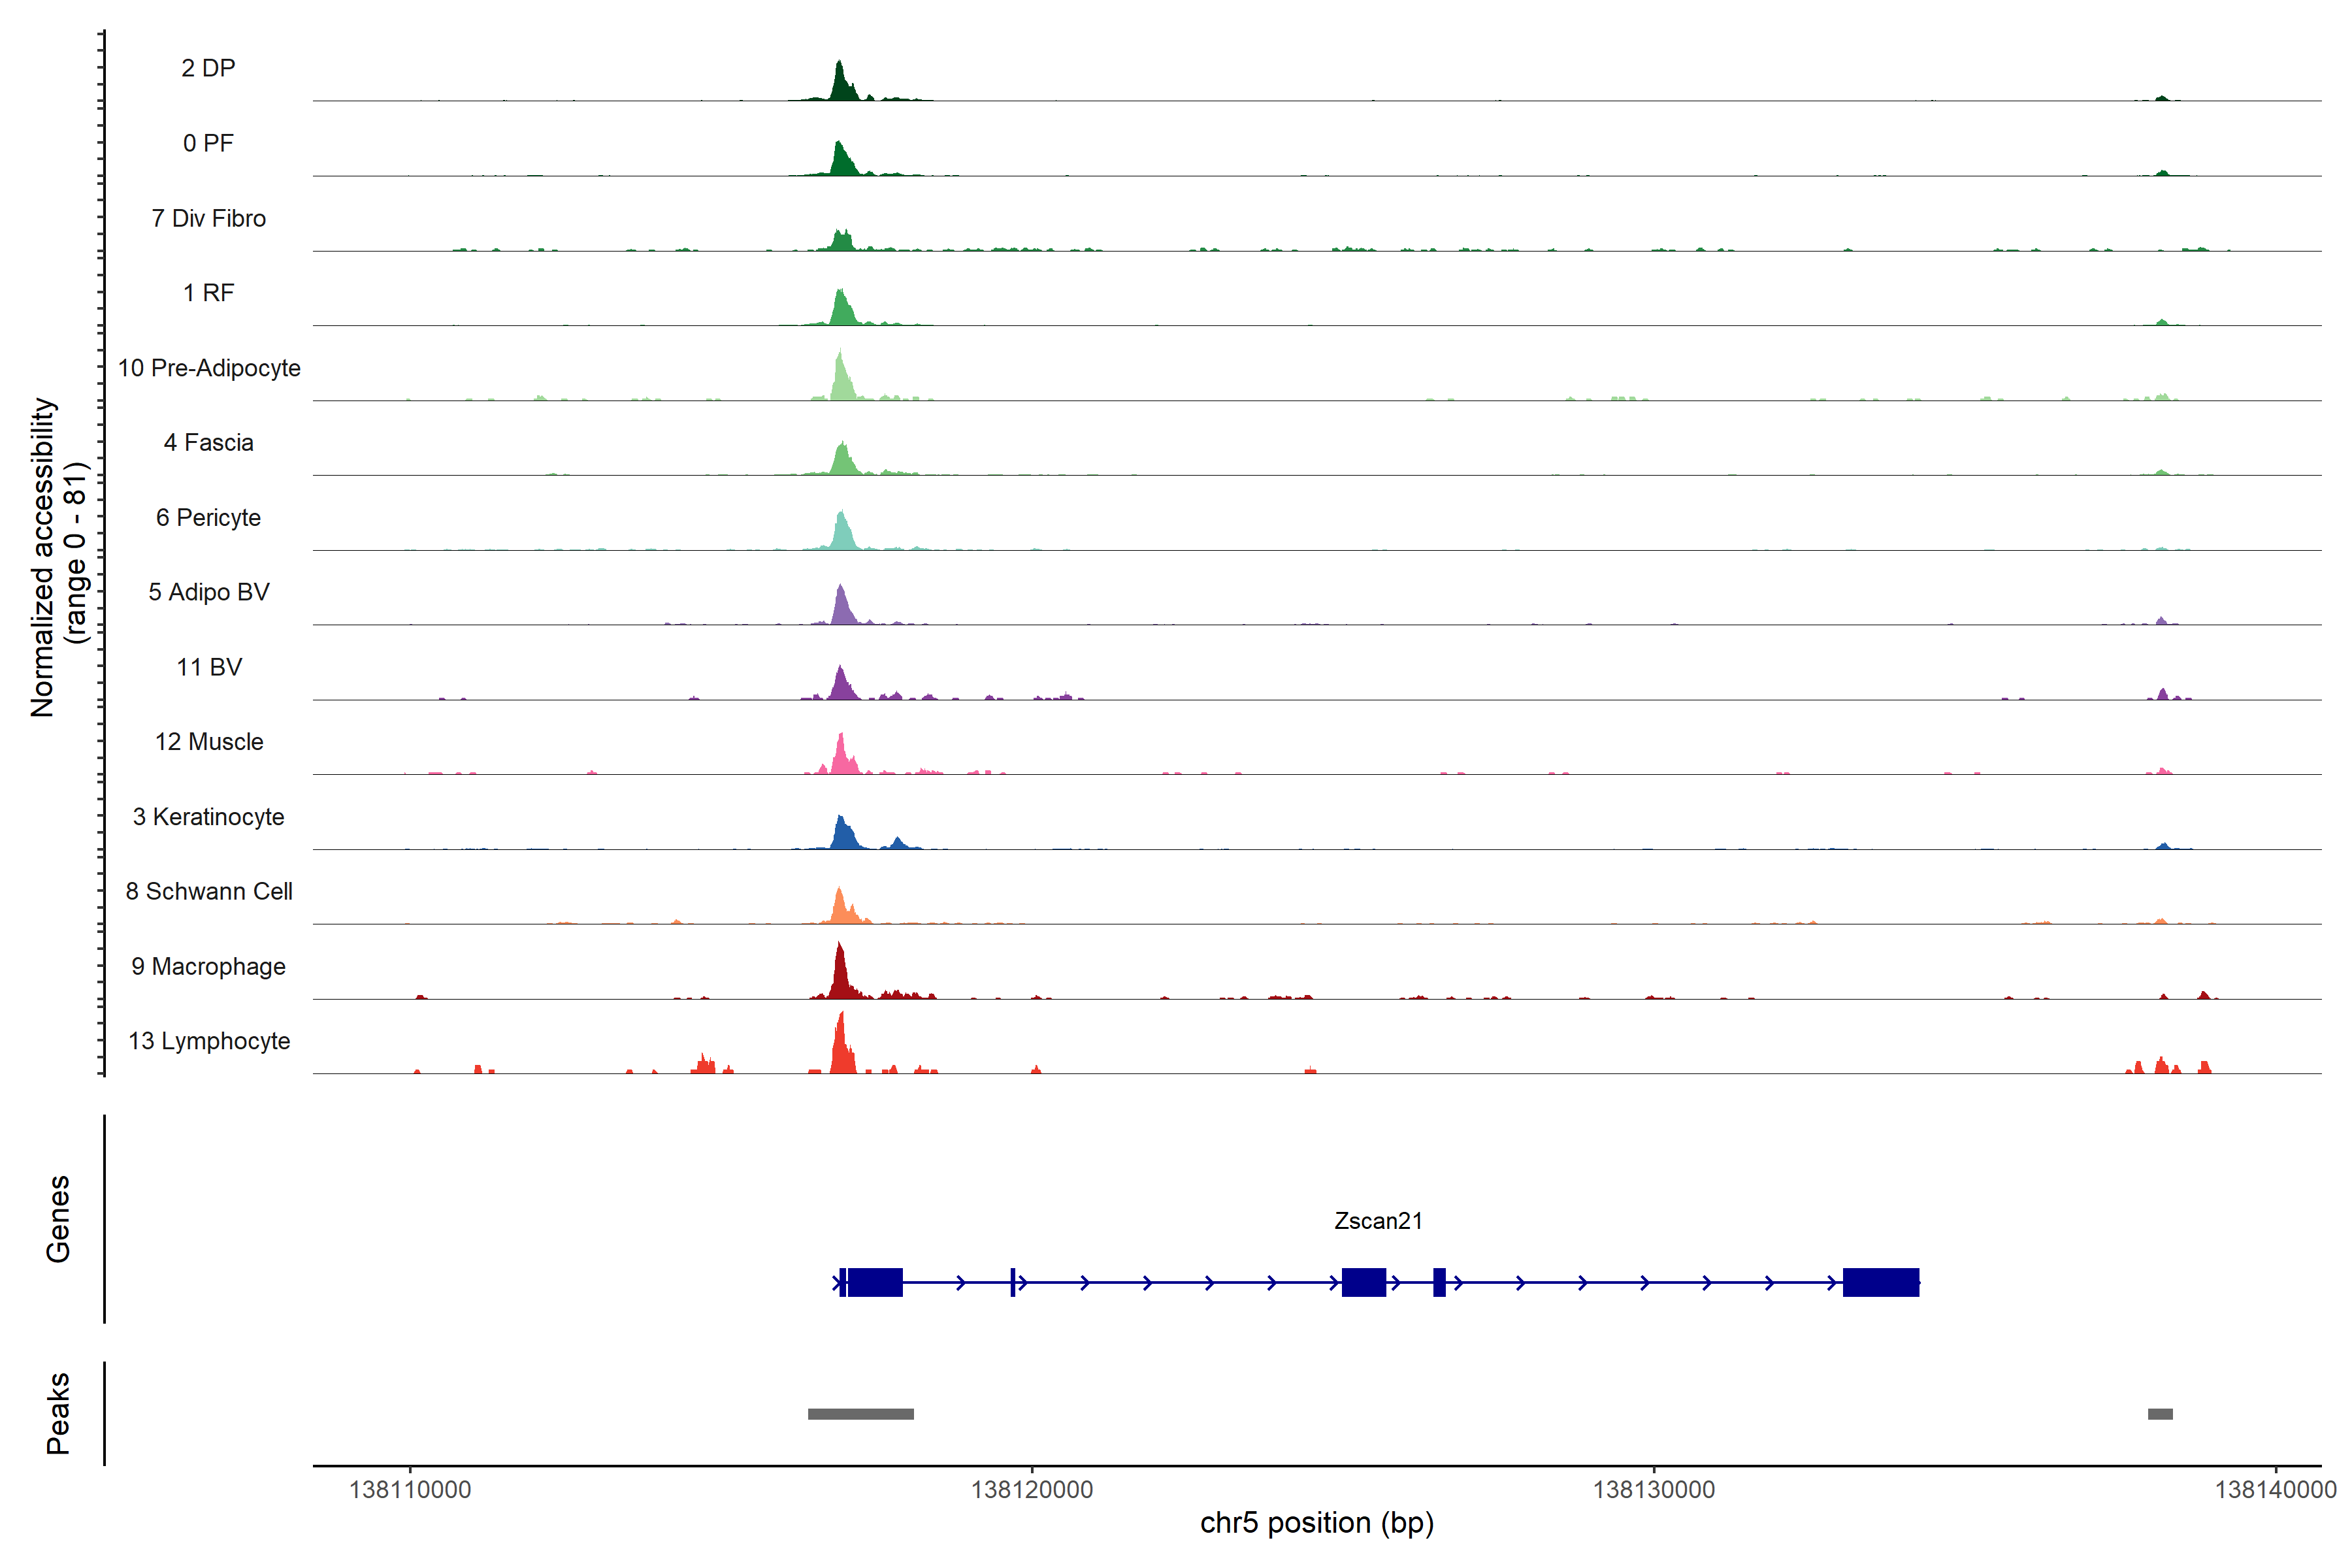Screen dimensions: 2352x1568
Task: Click the 10 Pre-Adipocyte track label
Action: [209, 368]
